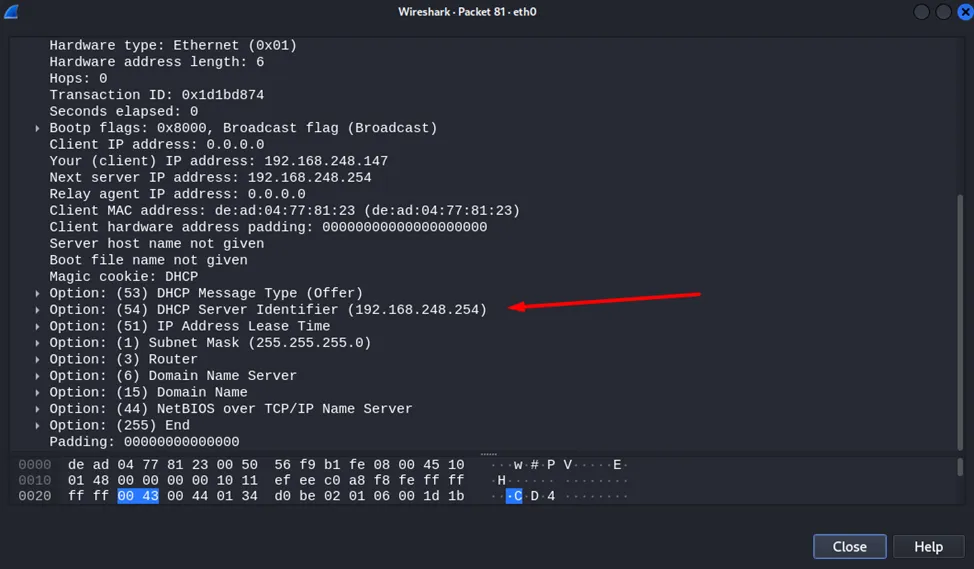The width and height of the screenshot is (974, 569).
Task: Expand the Bootp flags field
Action: [38, 128]
